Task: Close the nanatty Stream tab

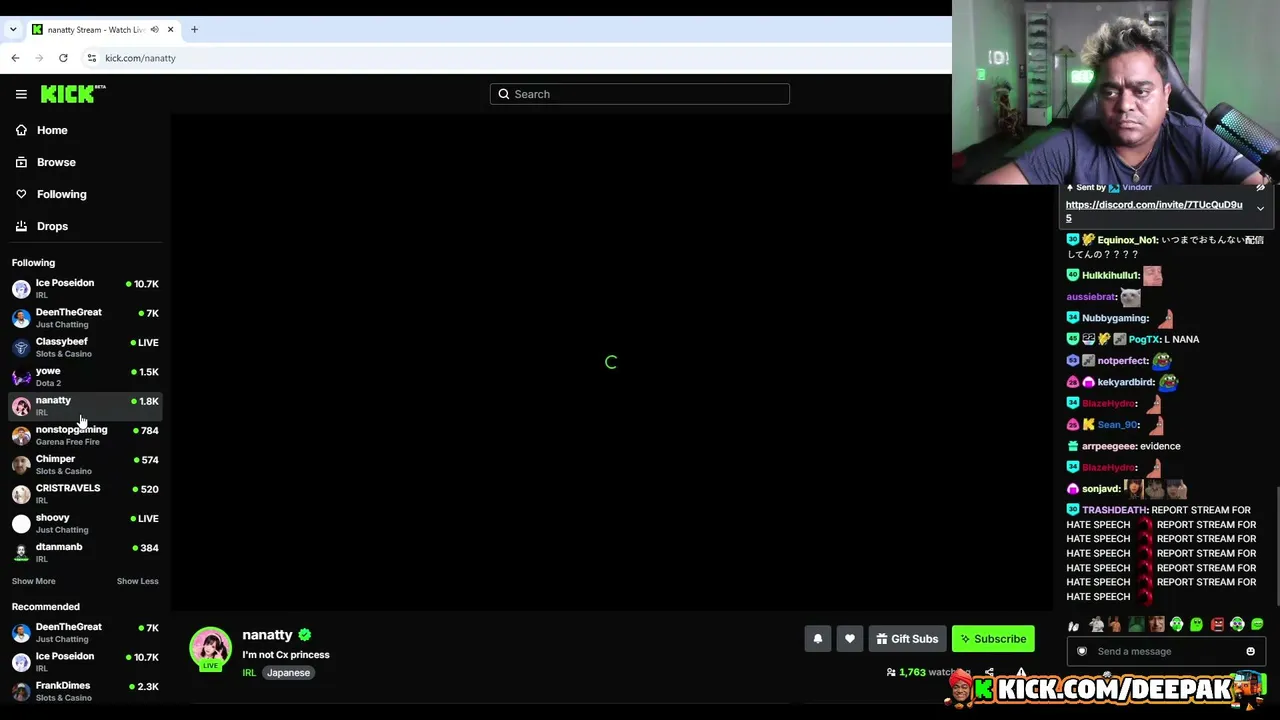Action: pos(170,30)
